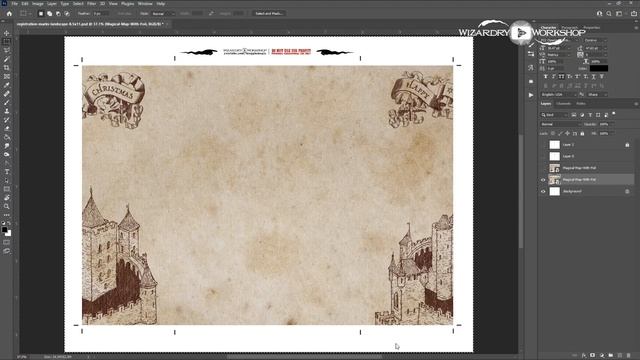
Task: Open Search icon at top right
Action: point(609,13)
